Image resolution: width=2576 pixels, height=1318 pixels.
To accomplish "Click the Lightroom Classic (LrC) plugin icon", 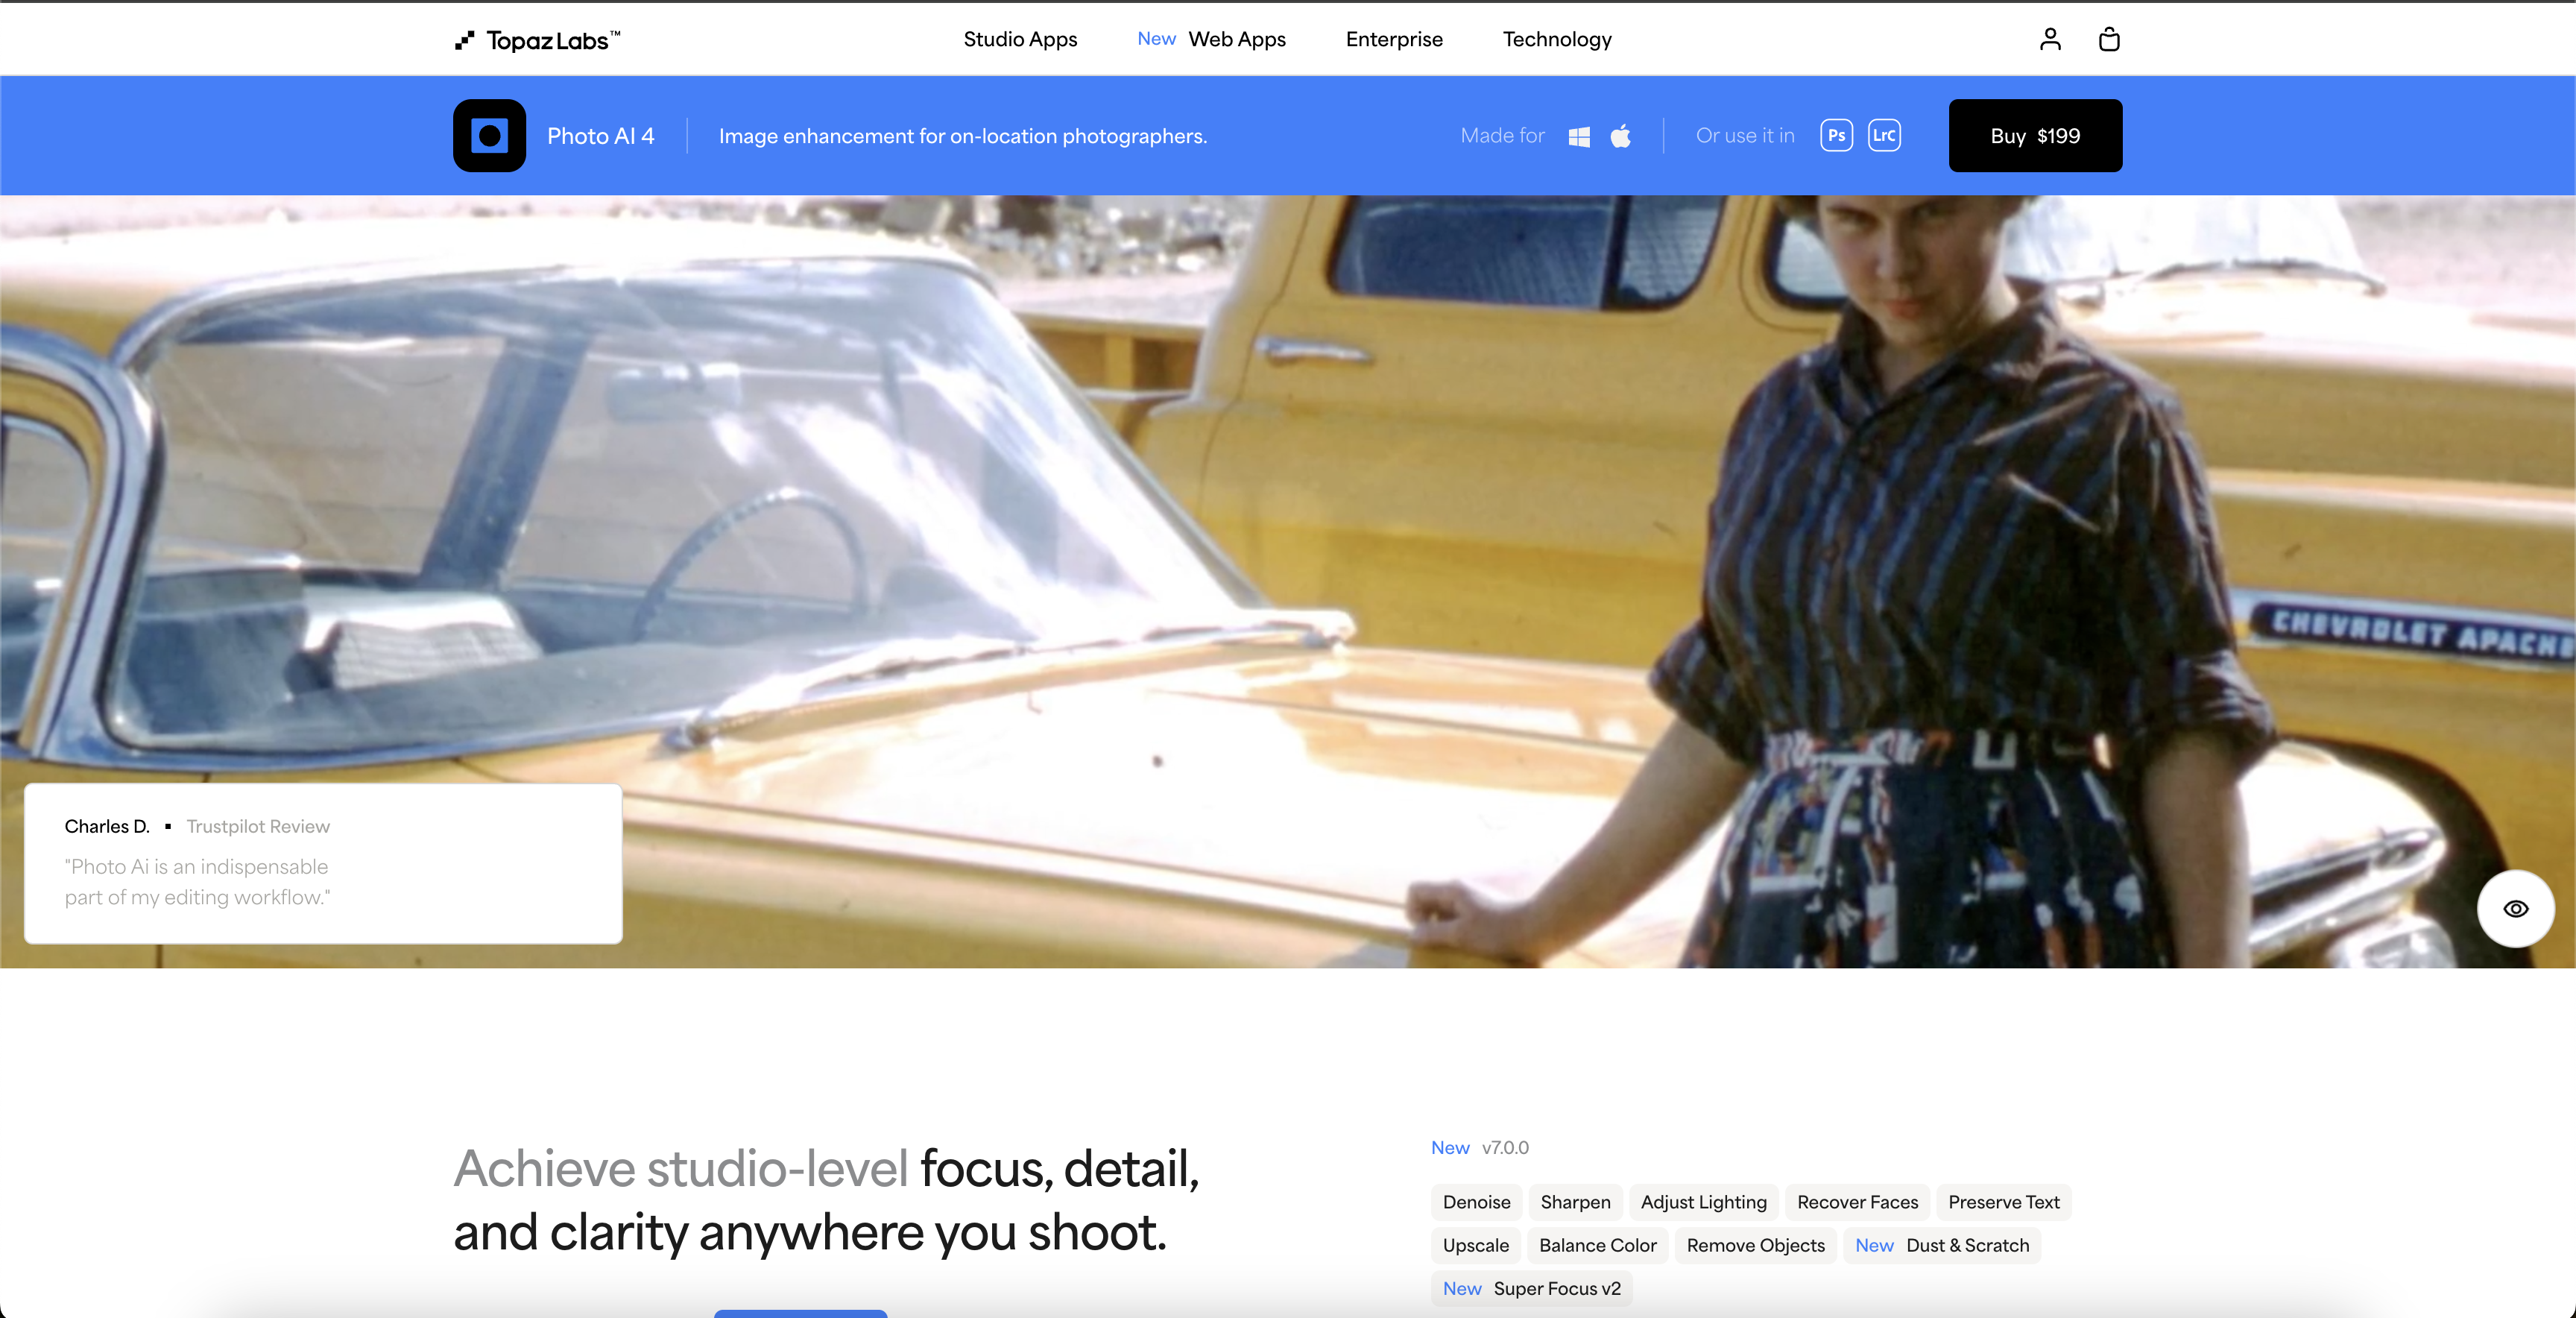I will pyautogui.click(x=1884, y=135).
